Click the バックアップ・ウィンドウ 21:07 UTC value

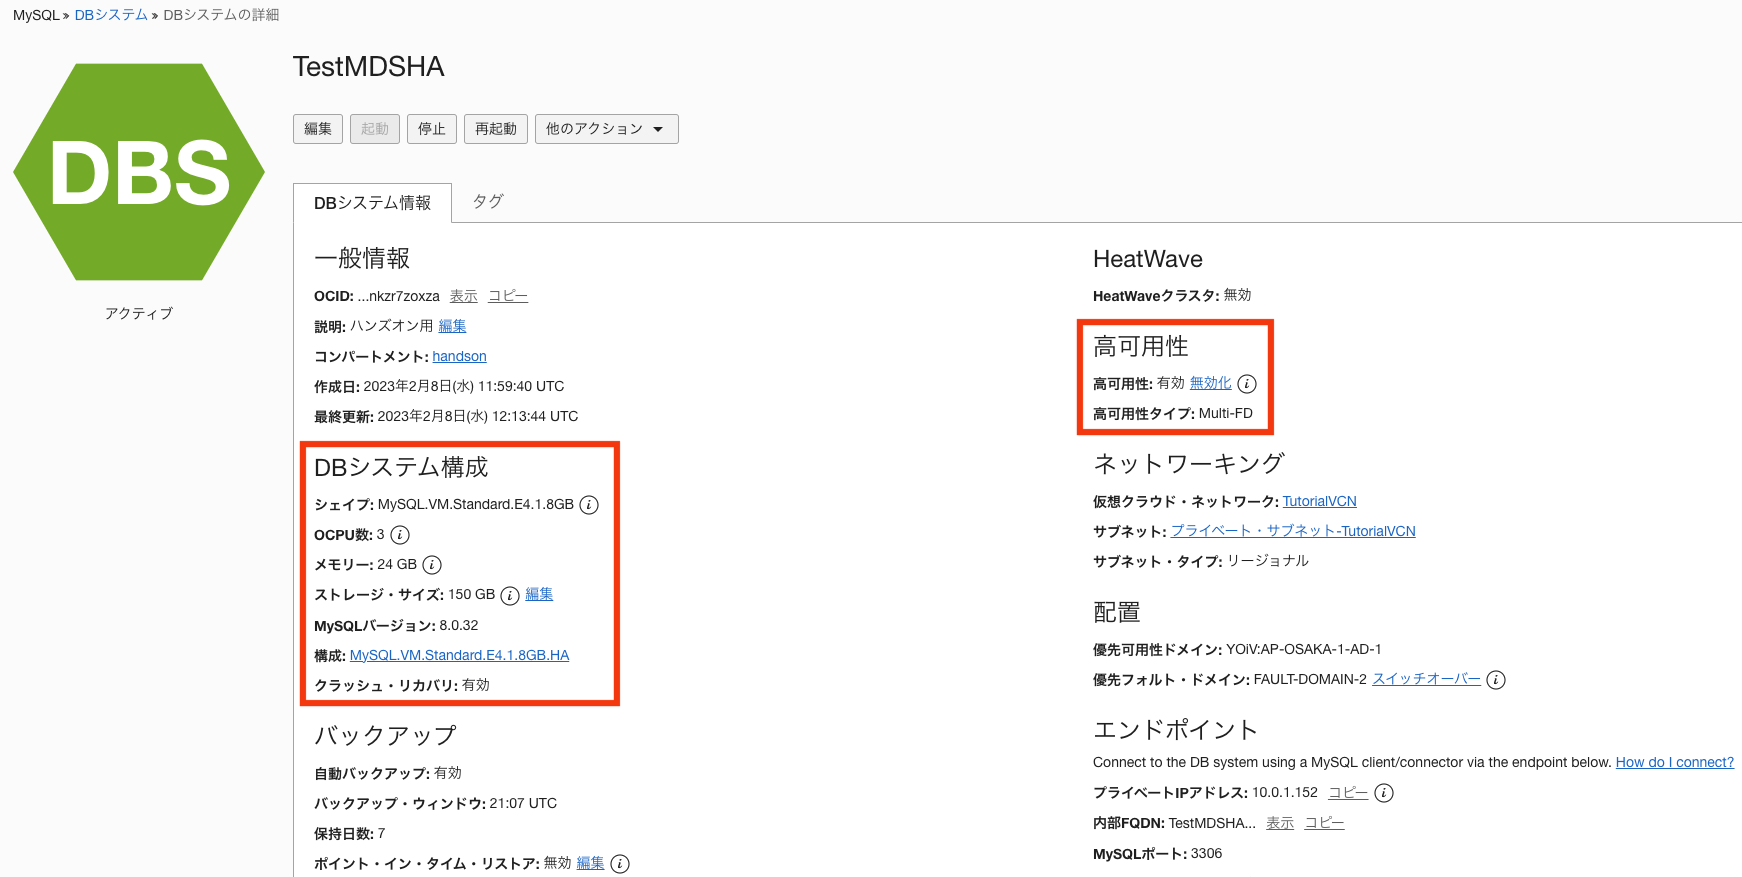point(523,803)
